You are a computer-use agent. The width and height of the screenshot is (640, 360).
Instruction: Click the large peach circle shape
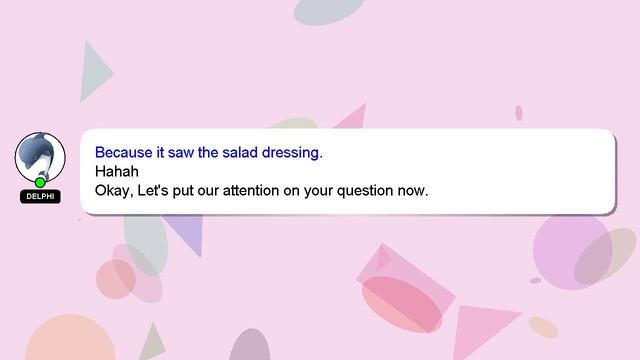pyautogui.click(x=70, y=337)
